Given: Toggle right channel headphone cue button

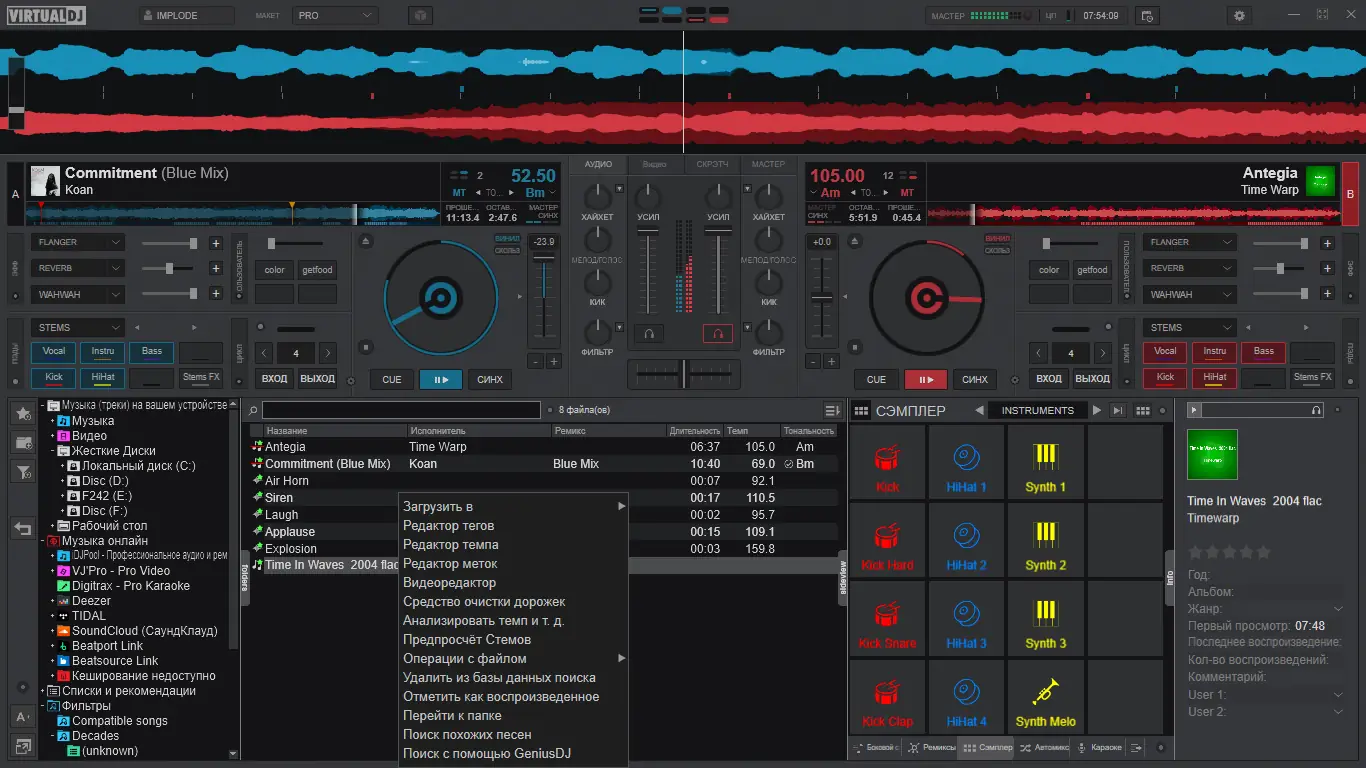Looking at the screenshot, I should (x=718, y=334).
